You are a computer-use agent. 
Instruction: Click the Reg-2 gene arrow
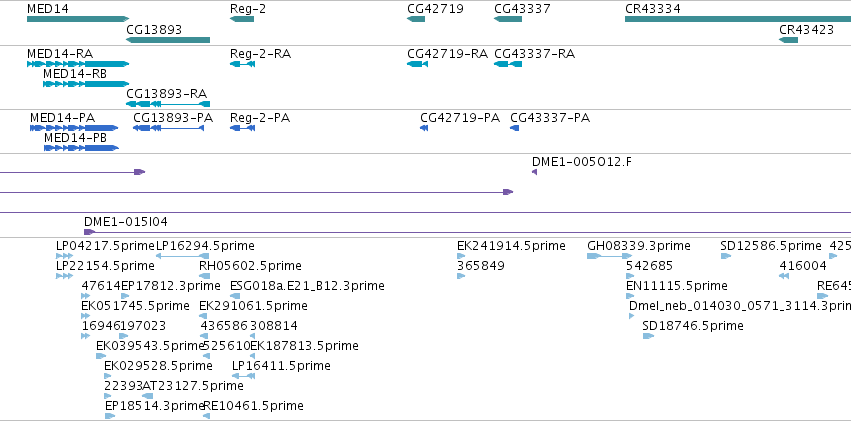coord(242,19)
